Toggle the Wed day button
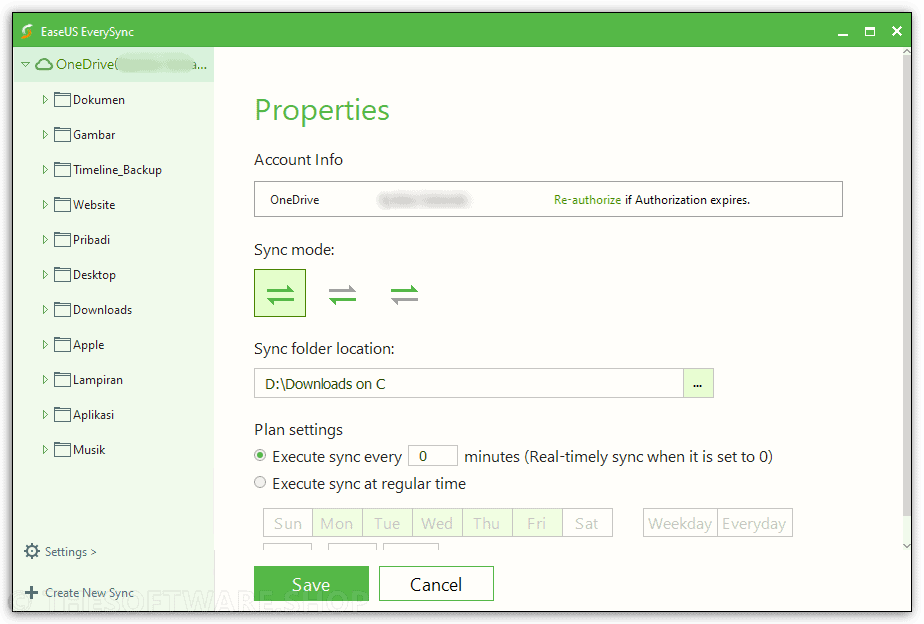The height and width of the screenshot is (624, 924). click(x=437, y=523)
